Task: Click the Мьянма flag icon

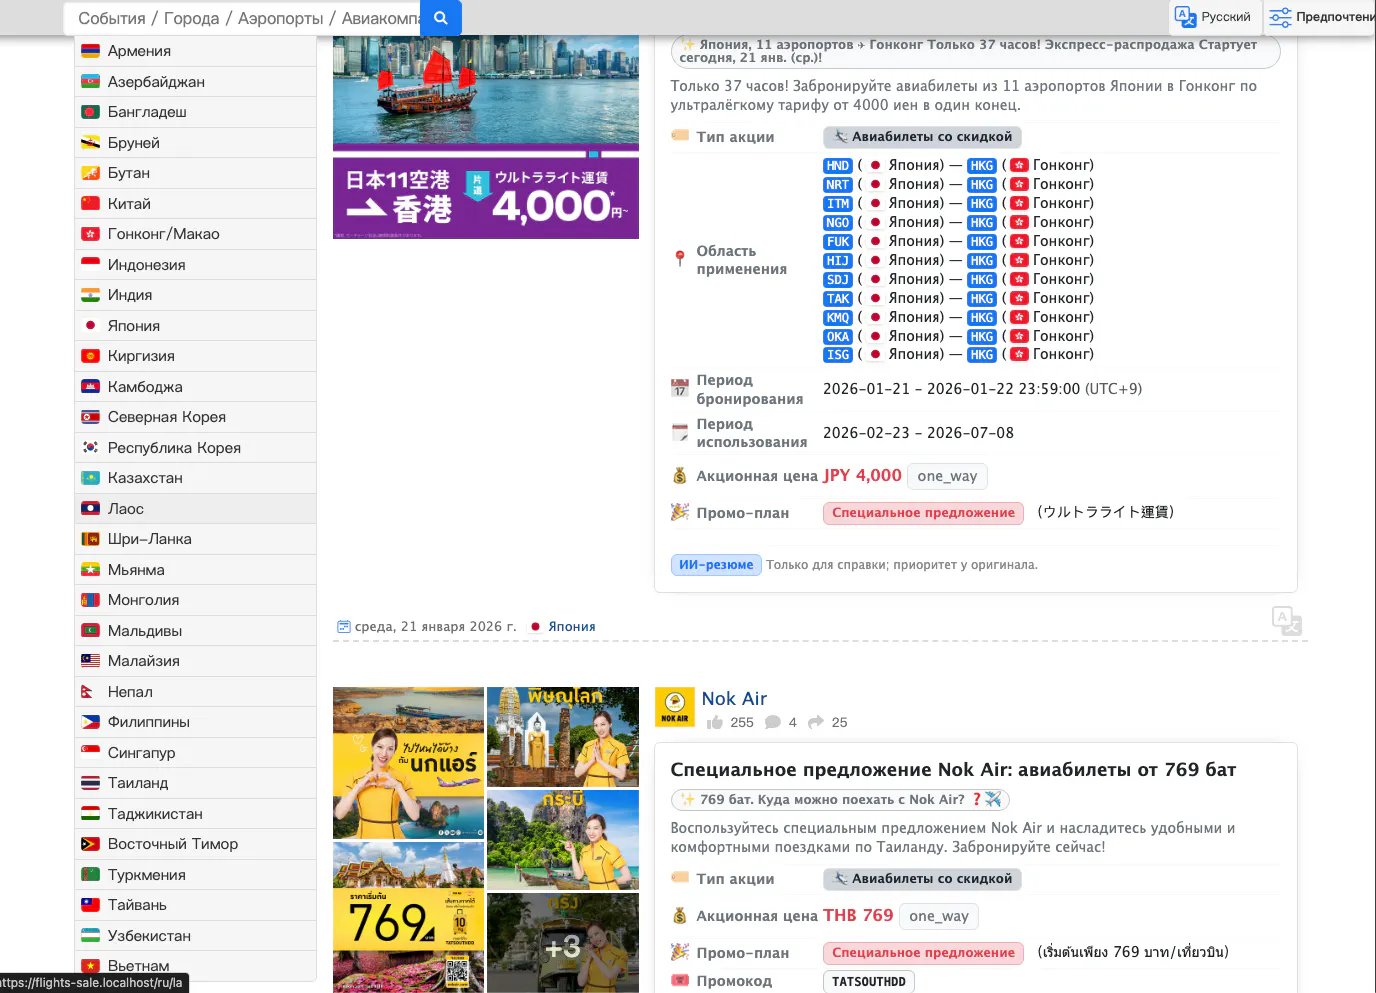Action: pos(90,570)
